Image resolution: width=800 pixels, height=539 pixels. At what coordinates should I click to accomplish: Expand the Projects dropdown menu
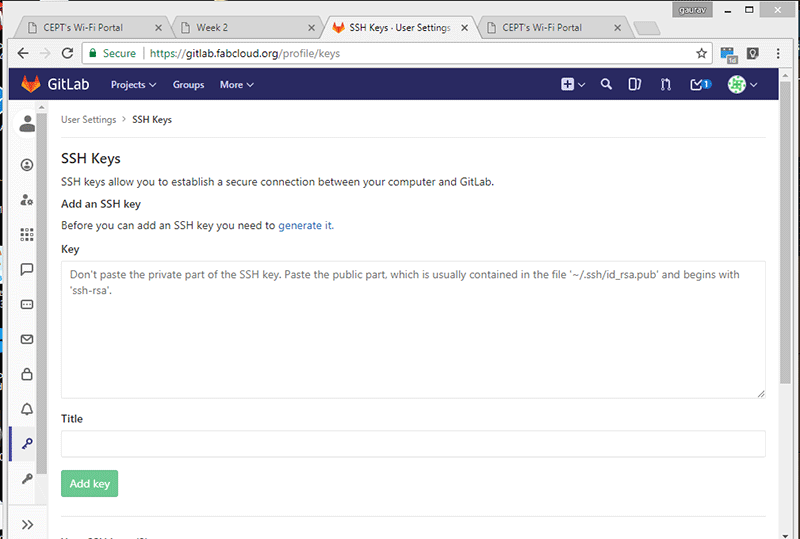[x=133, y=85]
